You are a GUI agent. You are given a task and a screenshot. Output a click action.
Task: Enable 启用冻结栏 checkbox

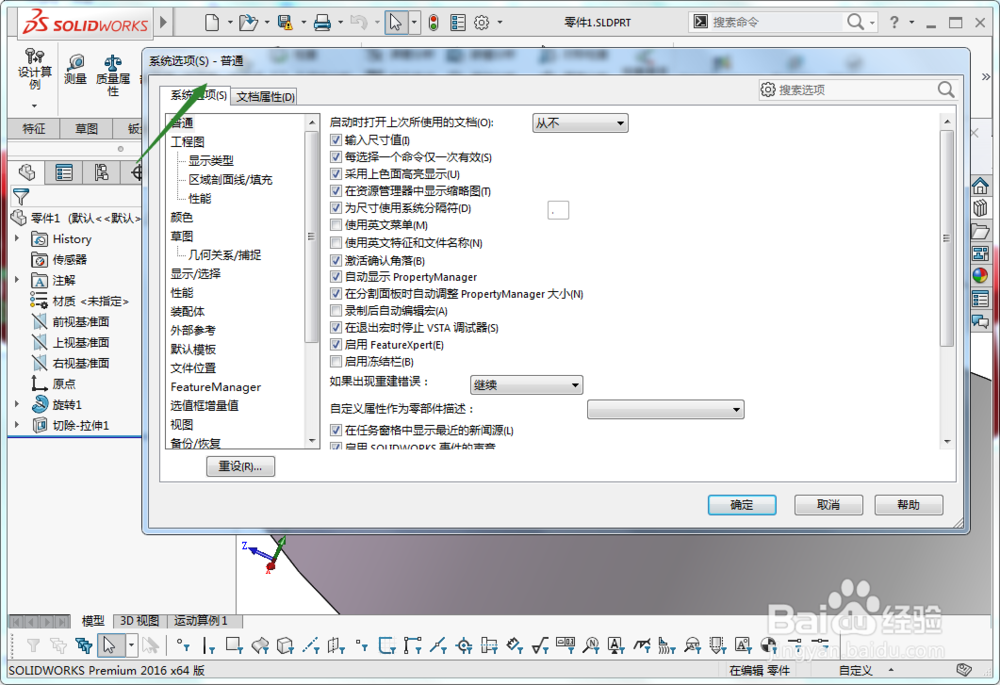[x=336, y=361]
